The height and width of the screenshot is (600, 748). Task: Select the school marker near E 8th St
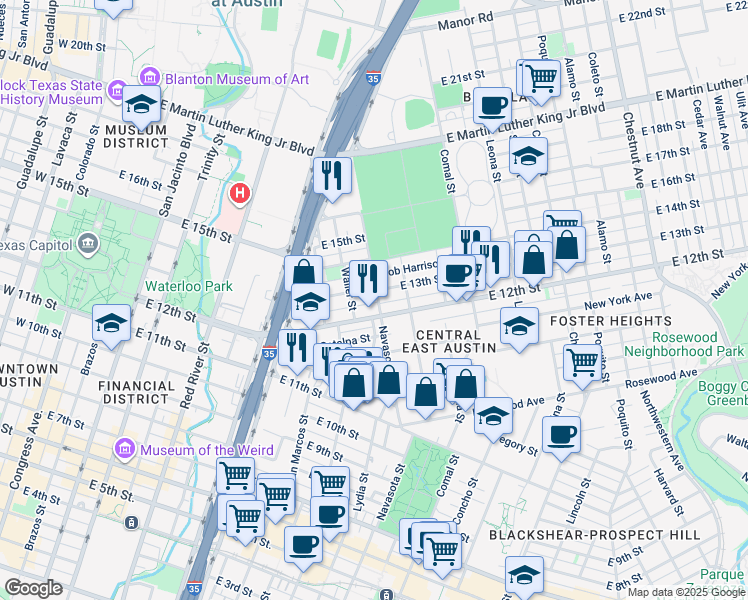point(523,575)
